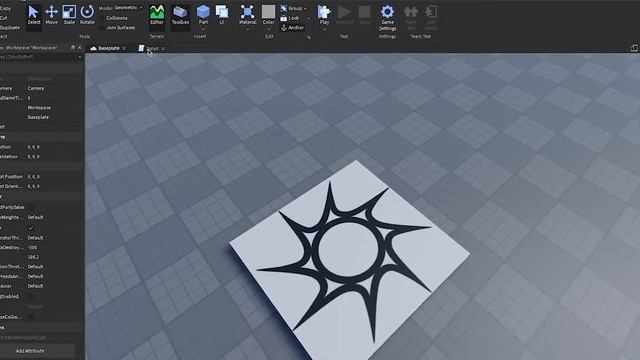Image resolution: width=640 pixels, height=360 pixels.
Task: Anchor the selected part
Action: point(292,28)
